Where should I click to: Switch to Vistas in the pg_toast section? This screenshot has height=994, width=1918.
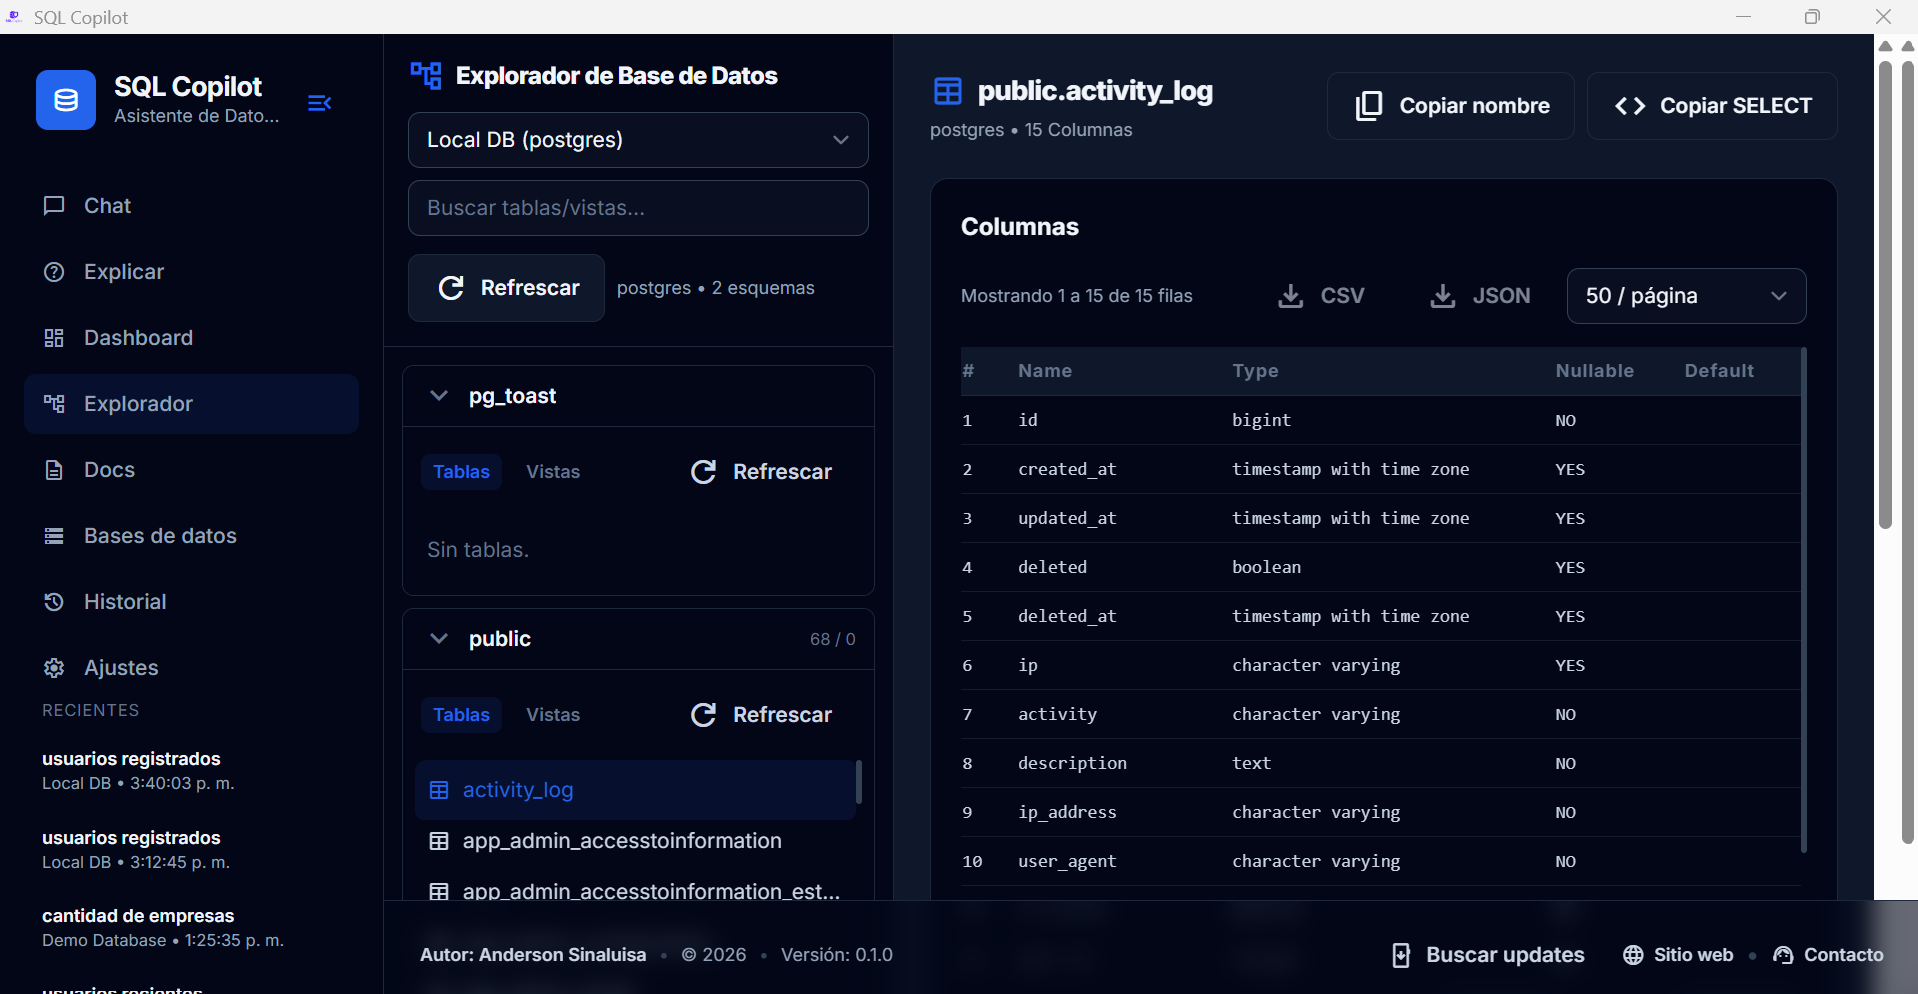point(552,471)
